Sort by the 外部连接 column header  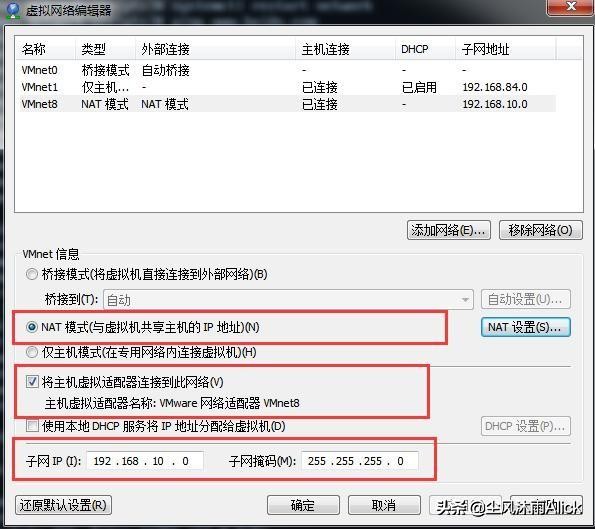point(215,49)
